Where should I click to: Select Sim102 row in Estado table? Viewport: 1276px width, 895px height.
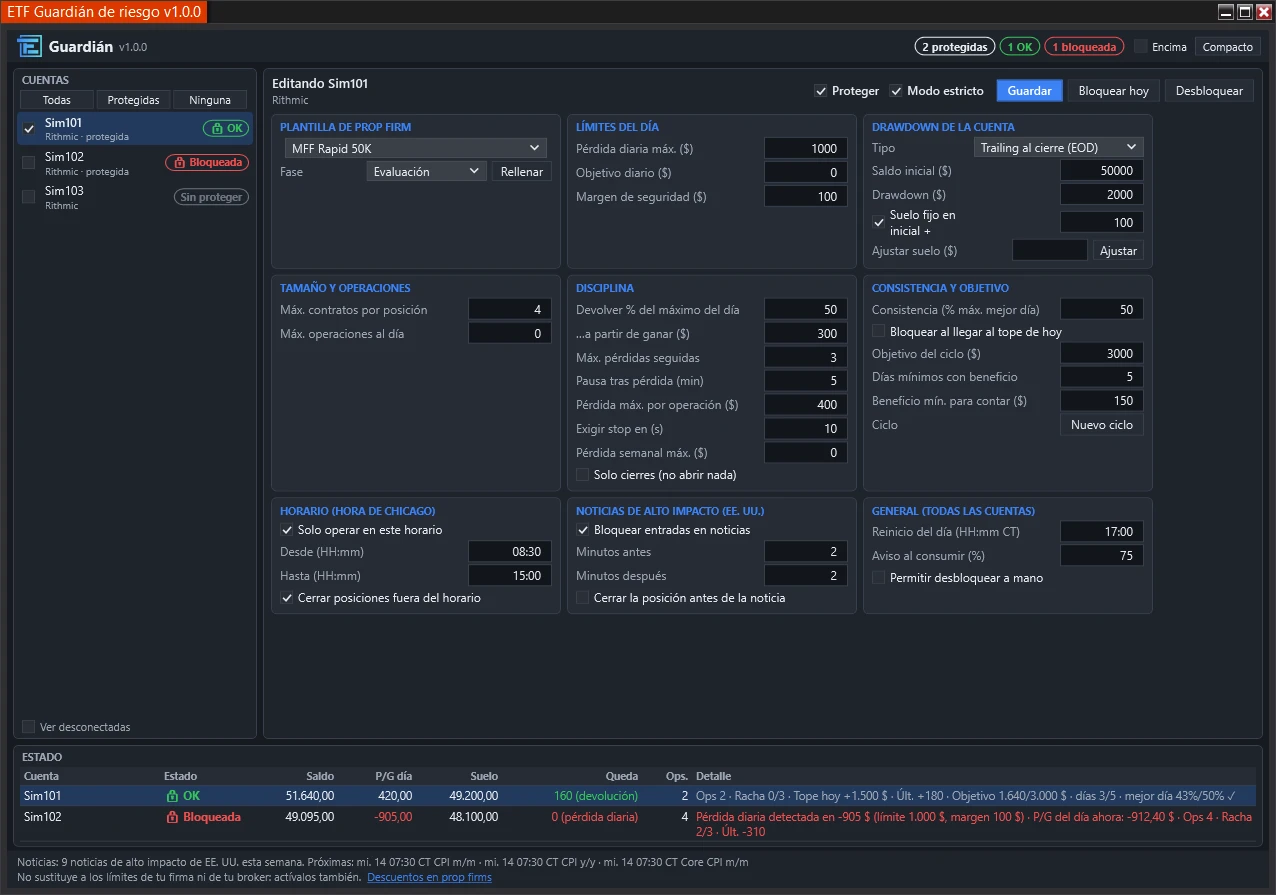click(x=638, y=824)
